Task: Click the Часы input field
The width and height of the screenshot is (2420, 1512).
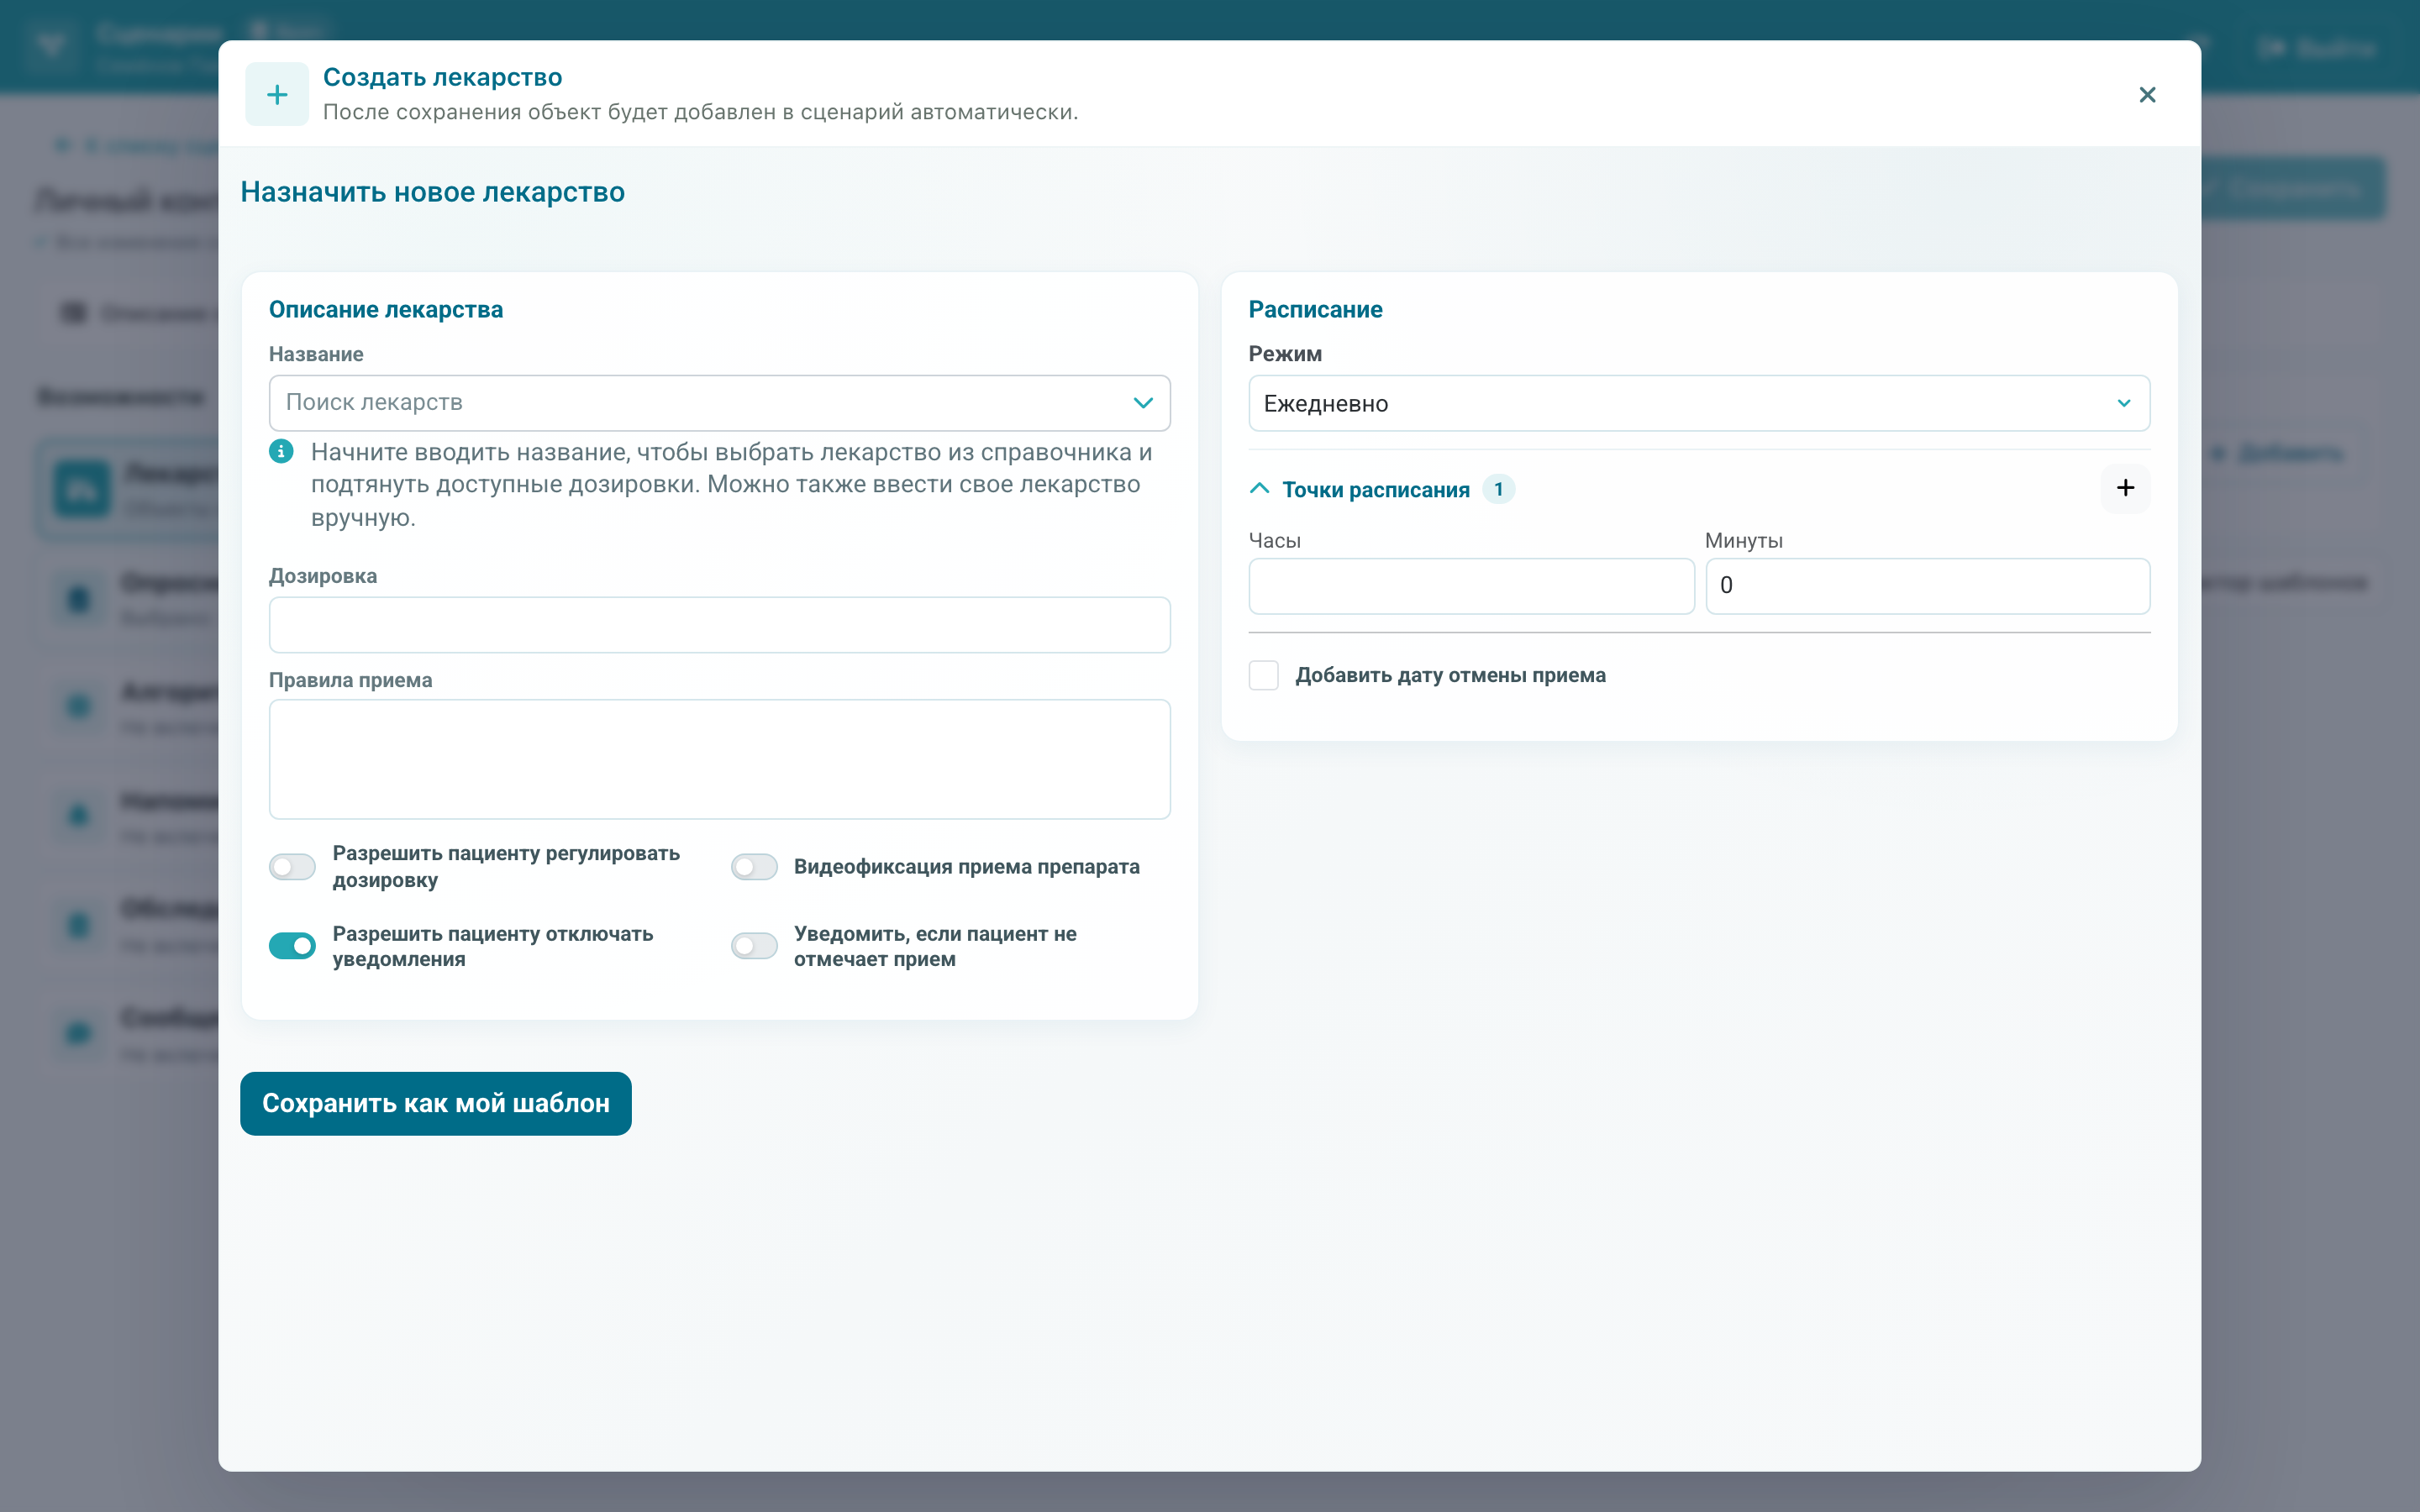Action: coord(1471,586)
